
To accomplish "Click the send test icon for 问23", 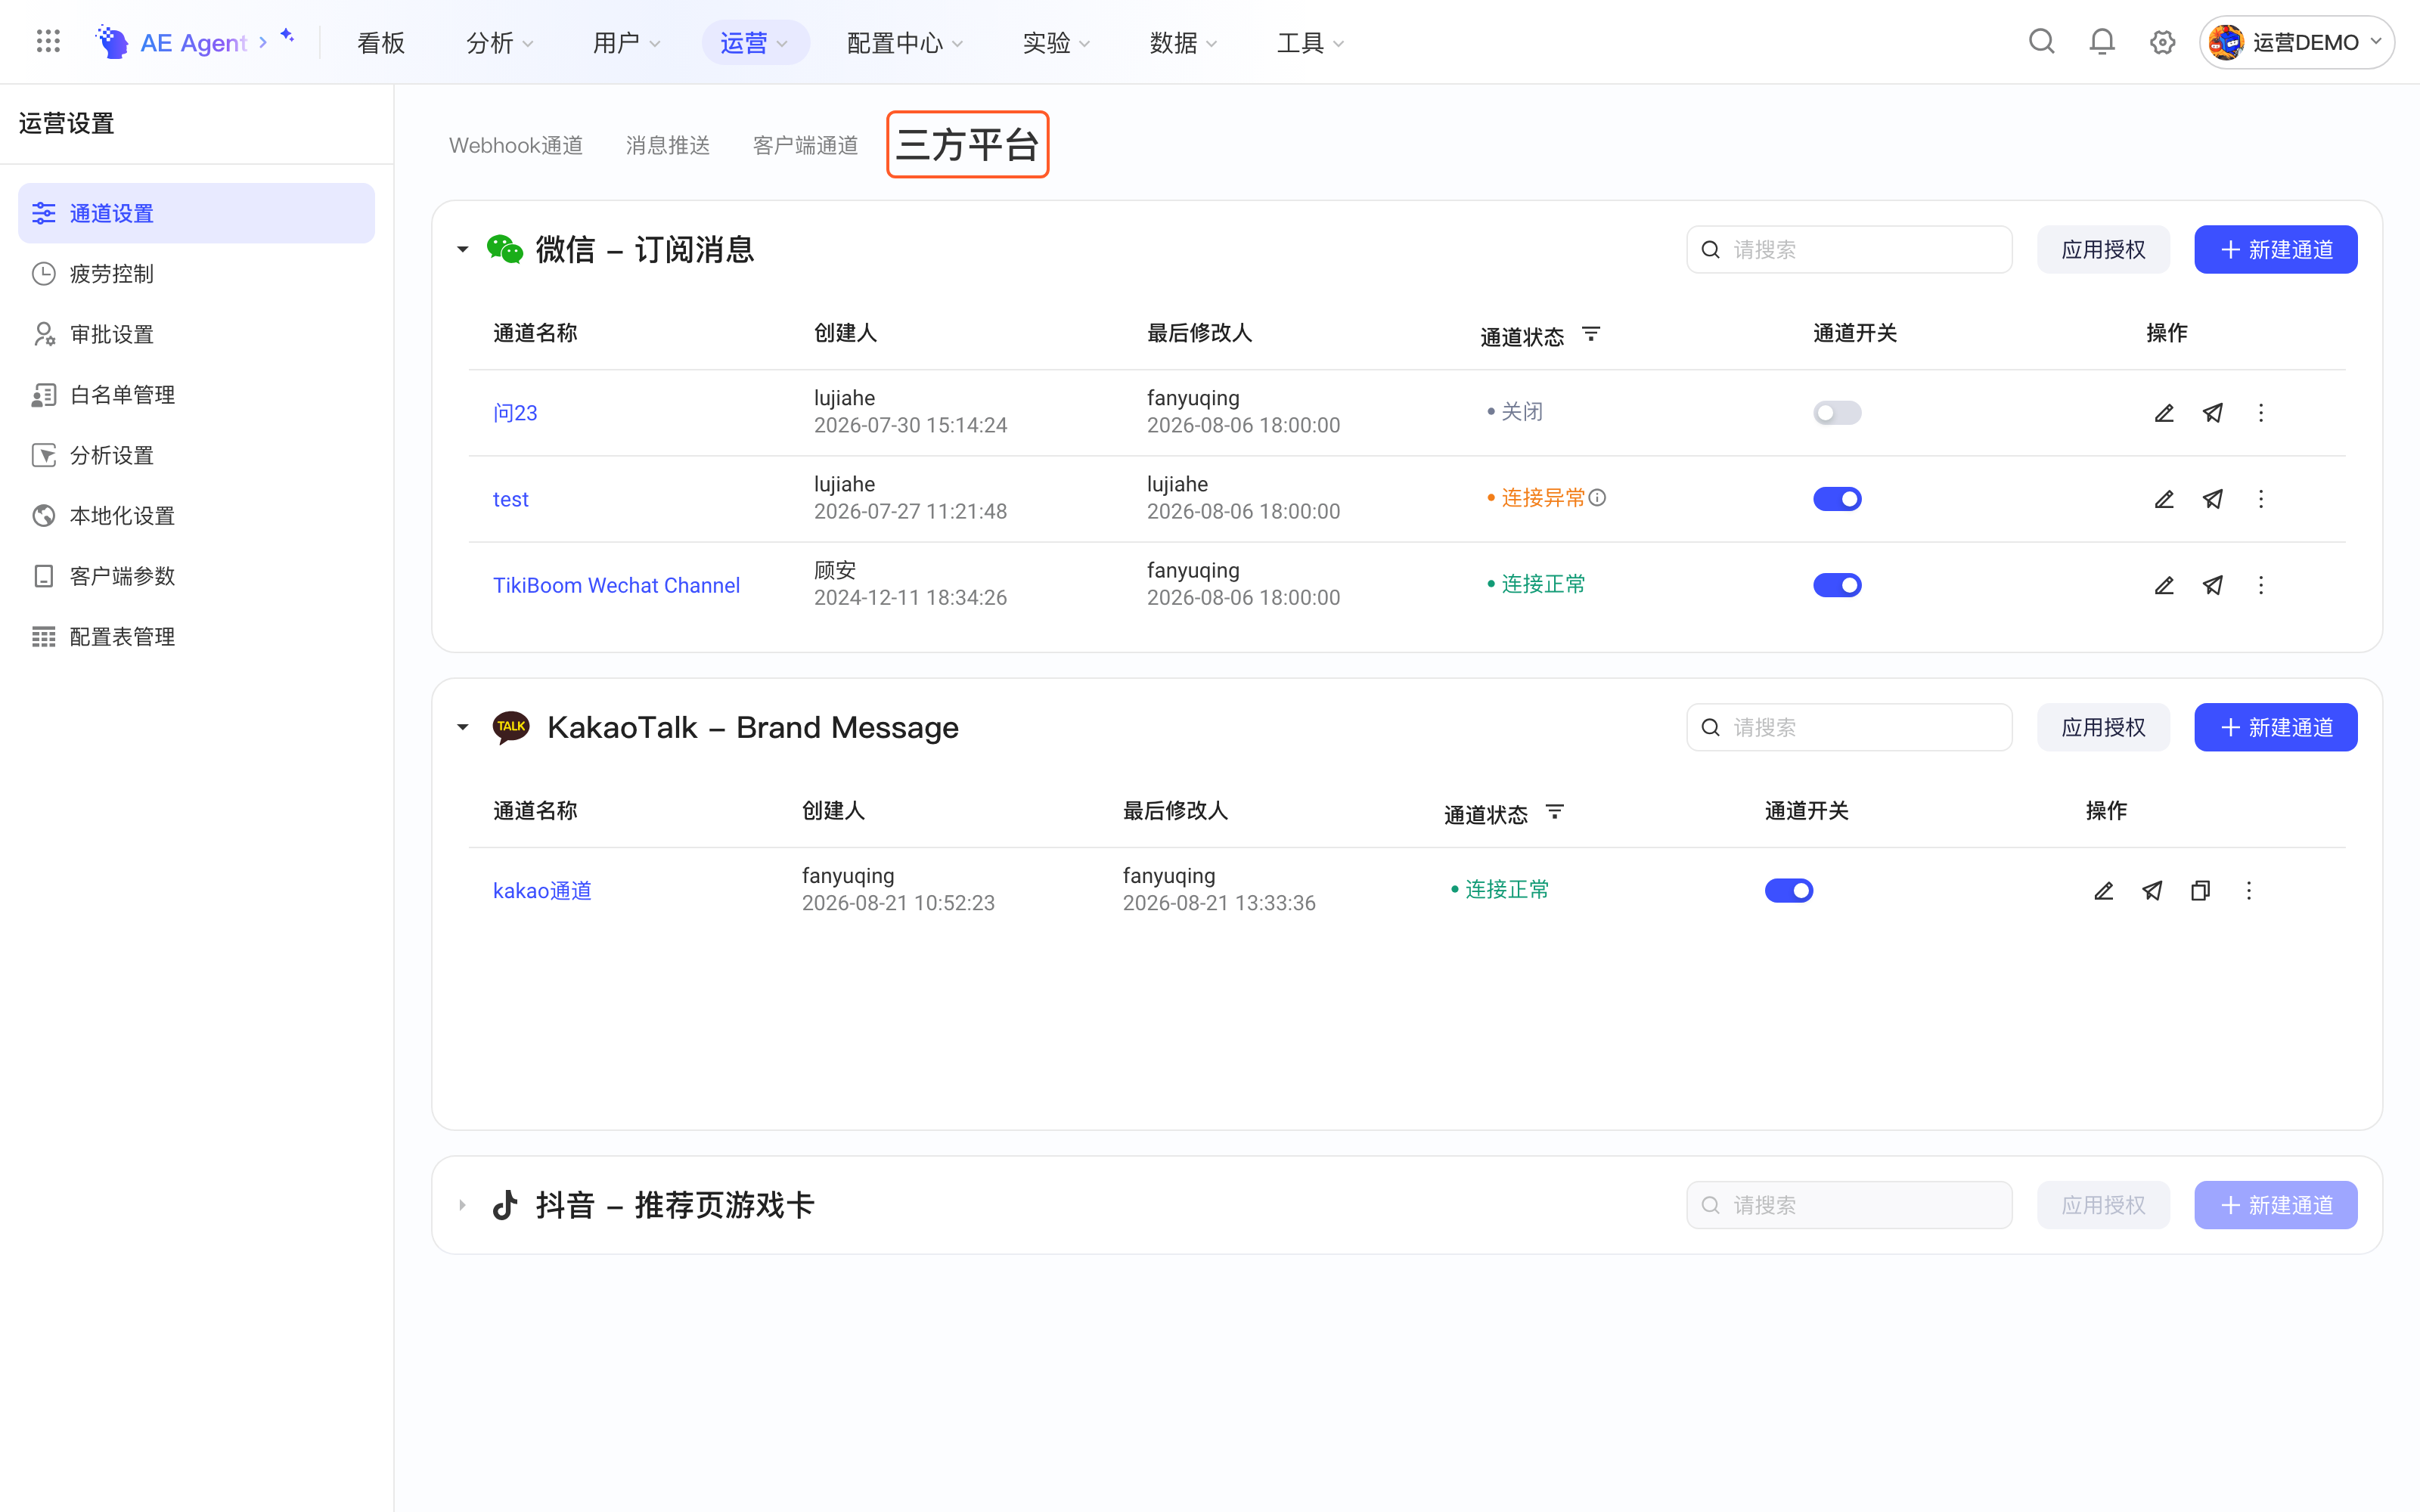I will tap(2213, 413).
